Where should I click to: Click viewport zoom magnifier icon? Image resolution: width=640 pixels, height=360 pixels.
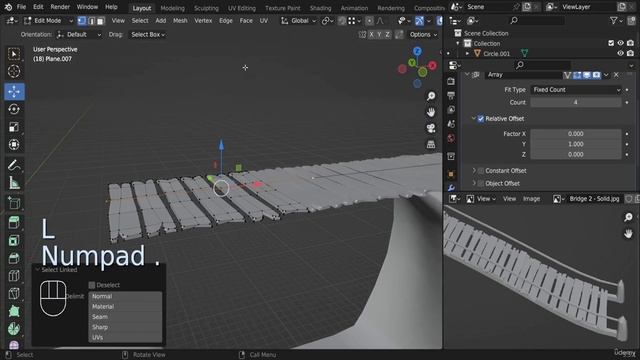[x=431, y=96]
